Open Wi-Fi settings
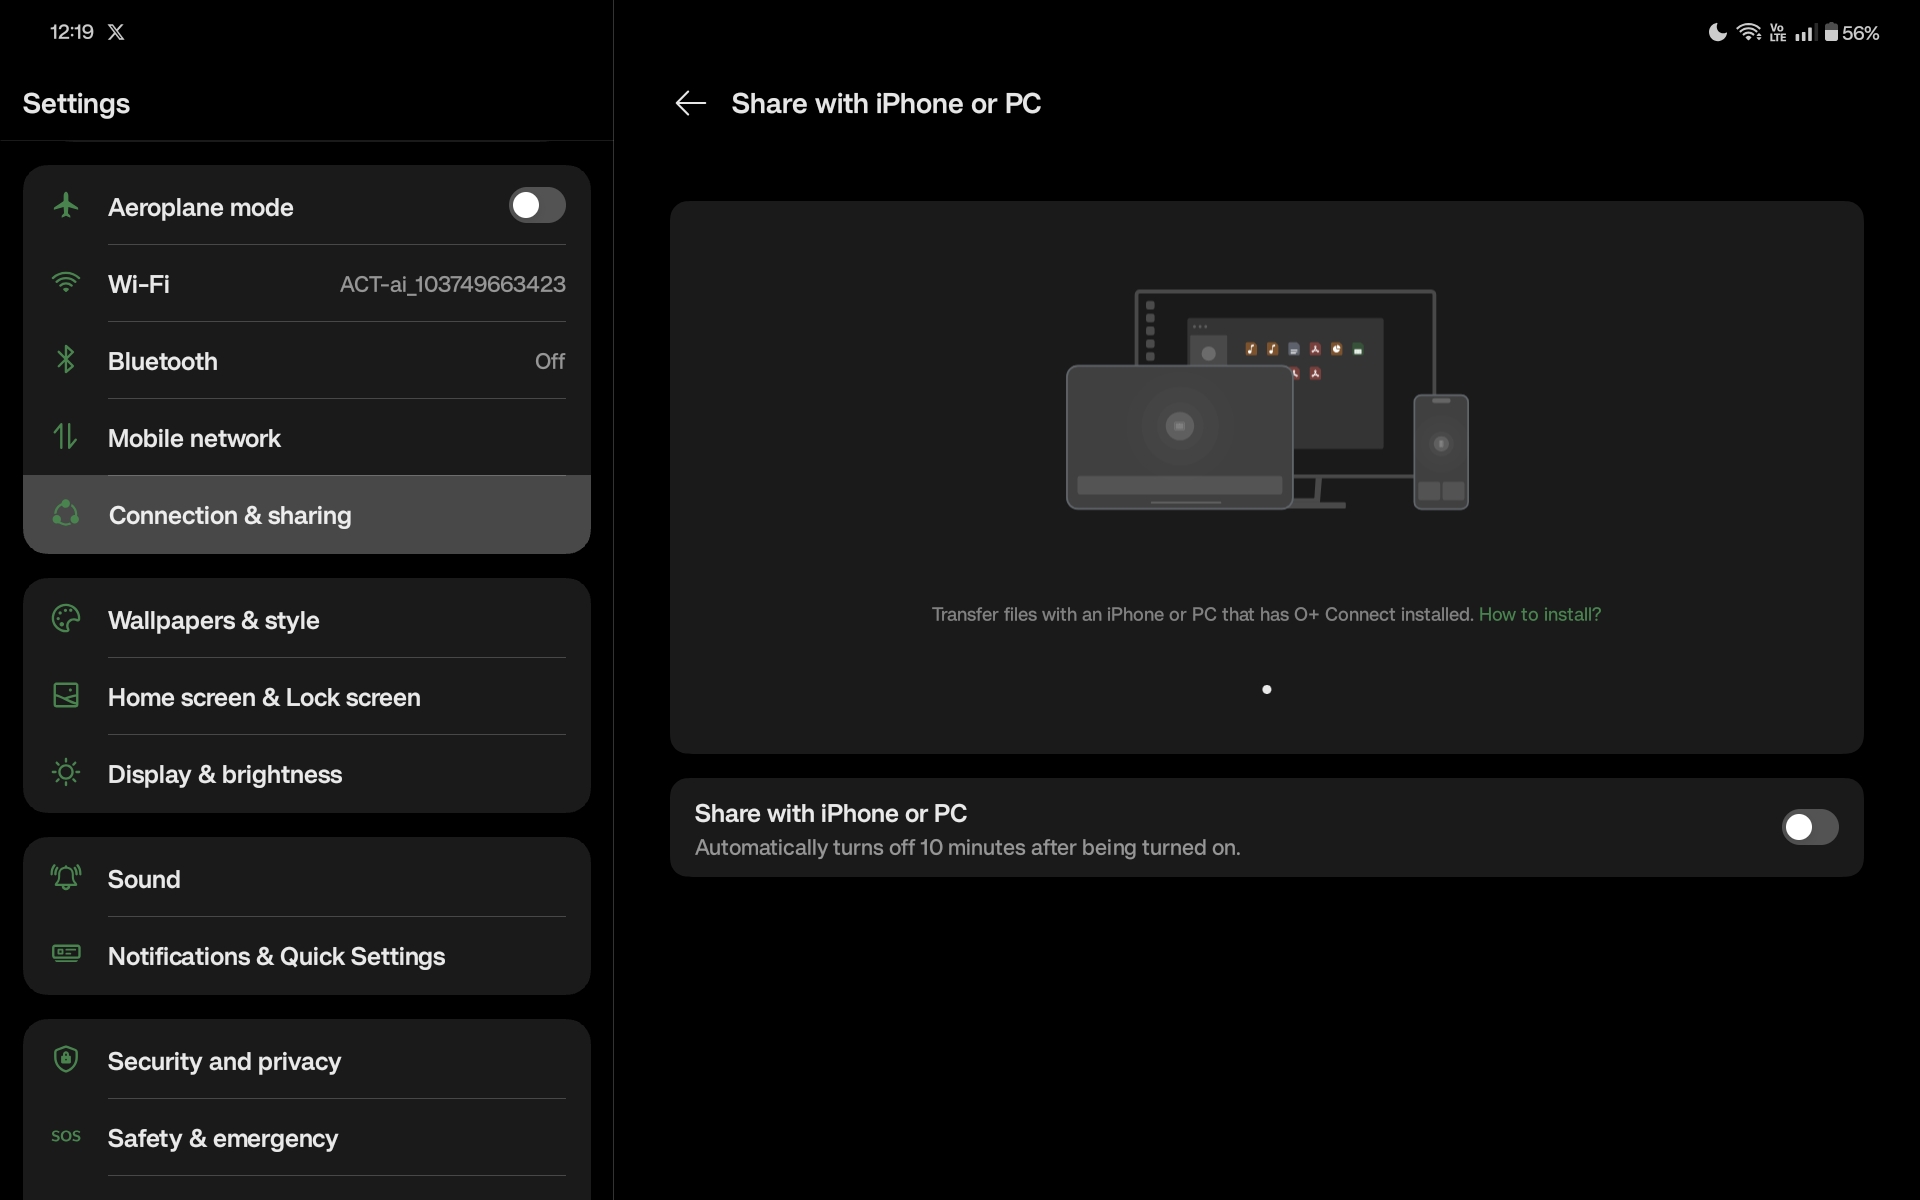The image size is (1920, 1200). [x=307, y=284]
